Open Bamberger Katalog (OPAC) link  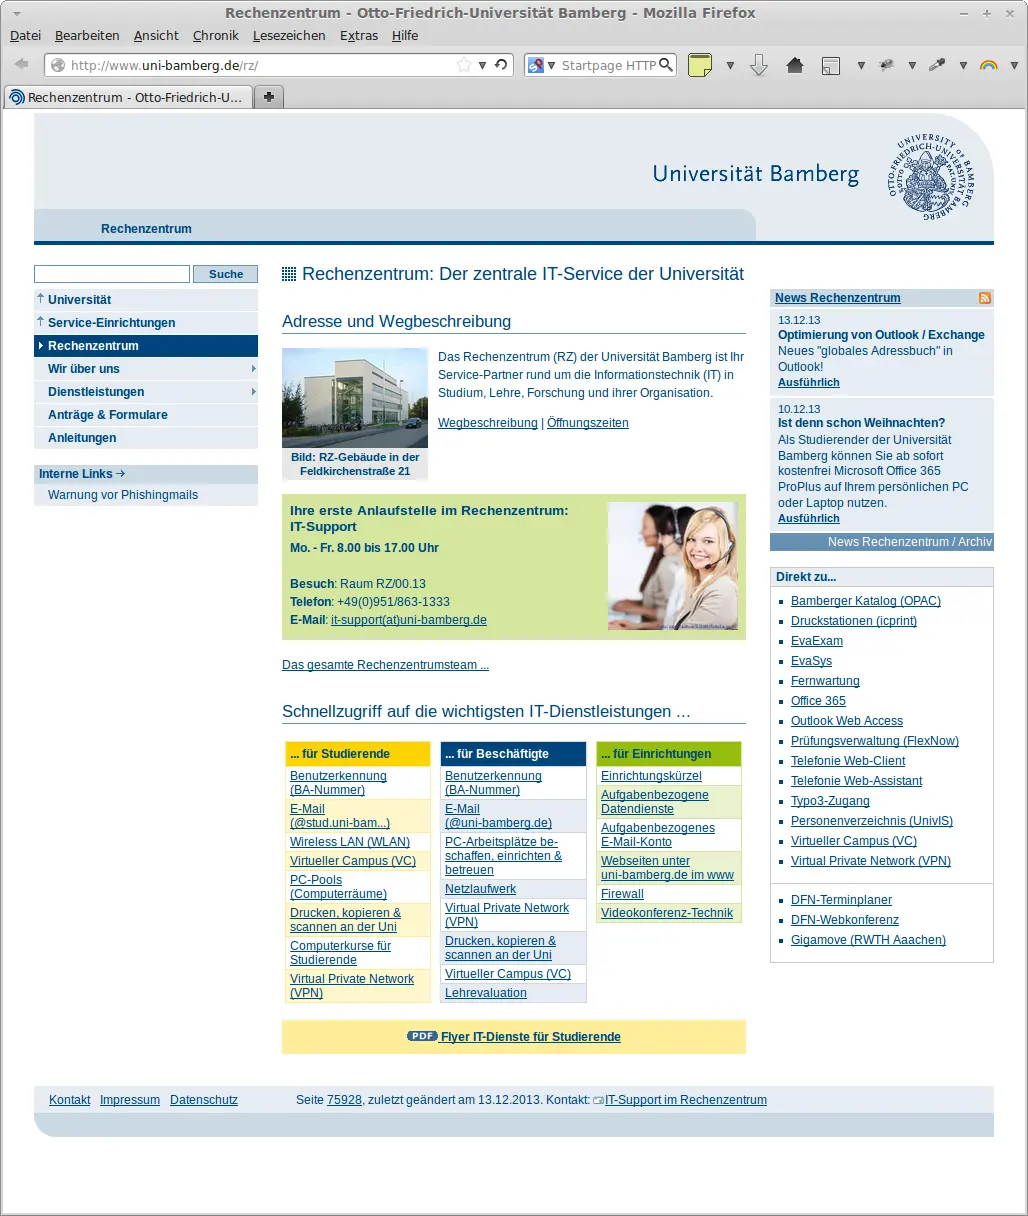[866, 601]
